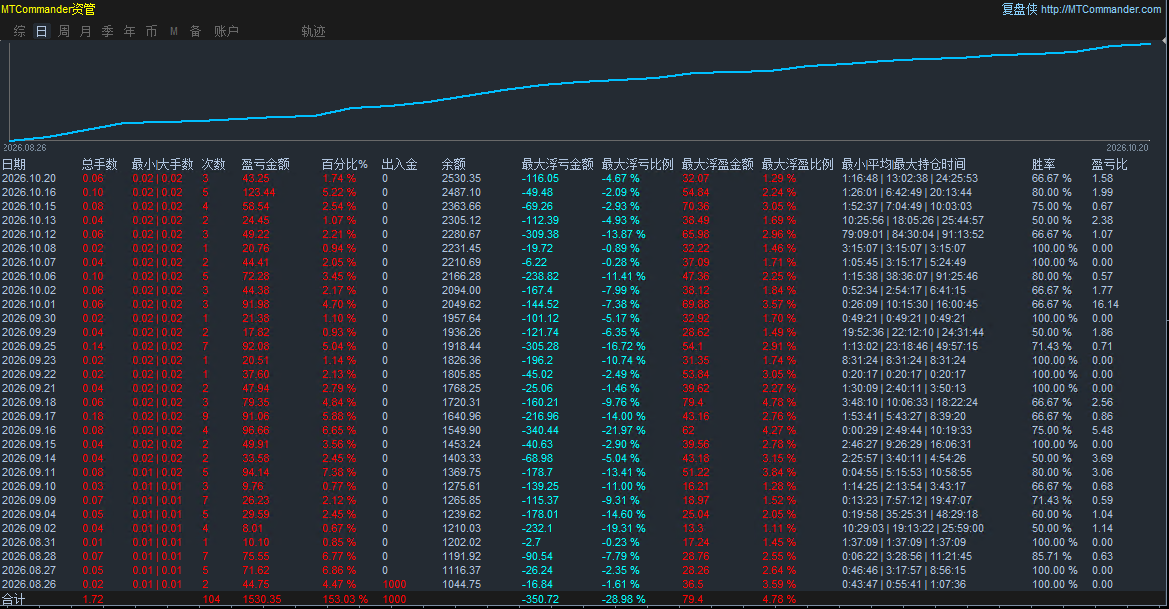Viewport: 1169px width, 609px height.
Task: Click the 2026.08.26 start label under the chart
Action: pos(24,148)
